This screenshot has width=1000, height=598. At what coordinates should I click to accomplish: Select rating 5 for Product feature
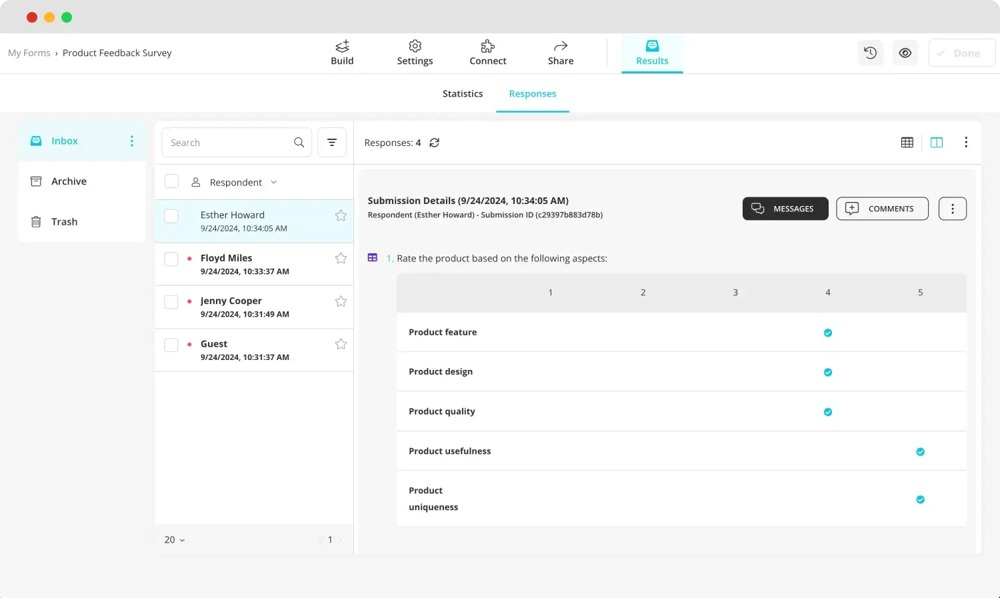coord(920,333)
